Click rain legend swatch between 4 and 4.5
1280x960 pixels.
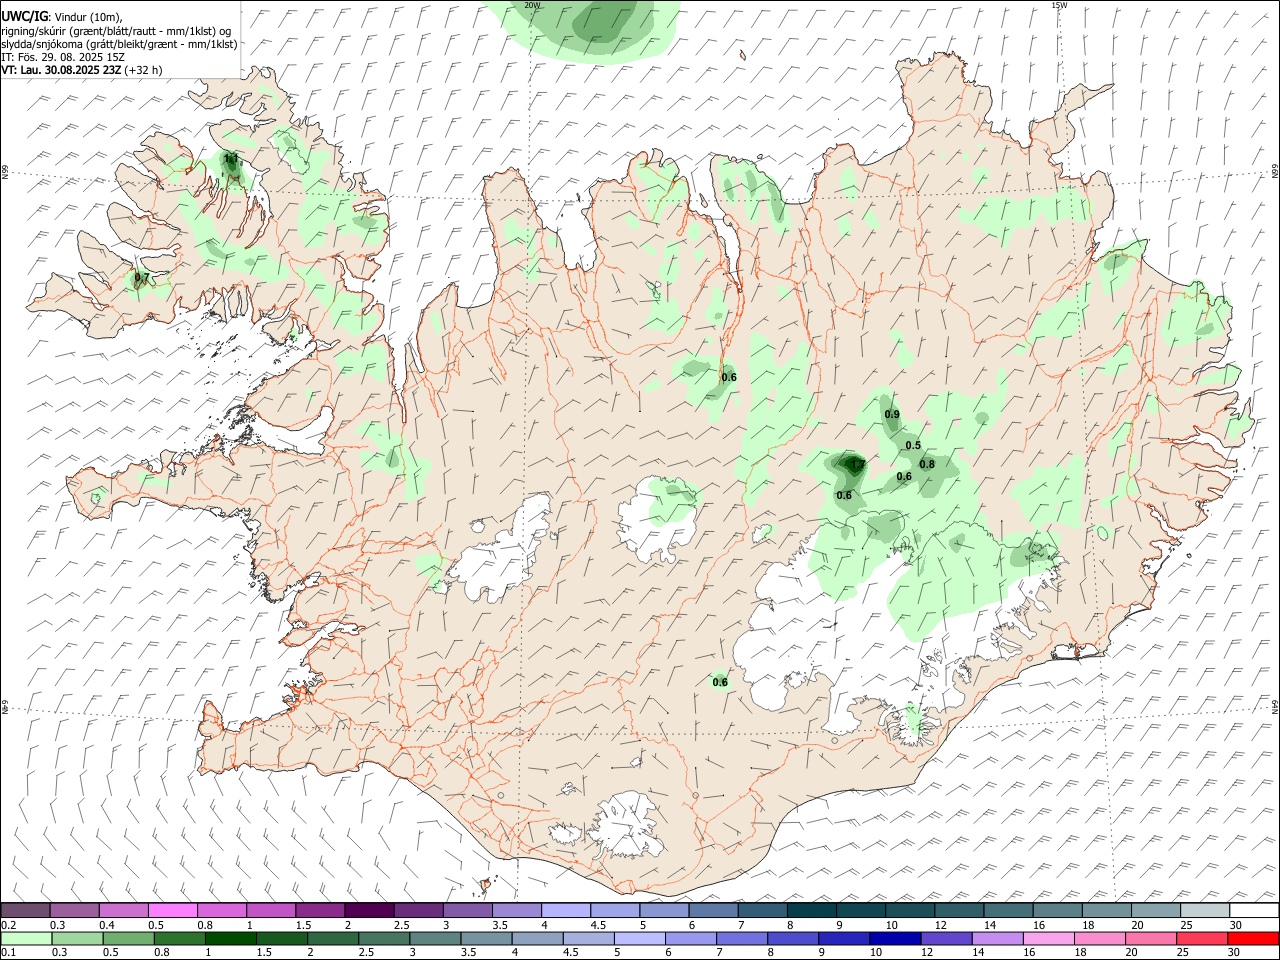(x=536, y=938)
